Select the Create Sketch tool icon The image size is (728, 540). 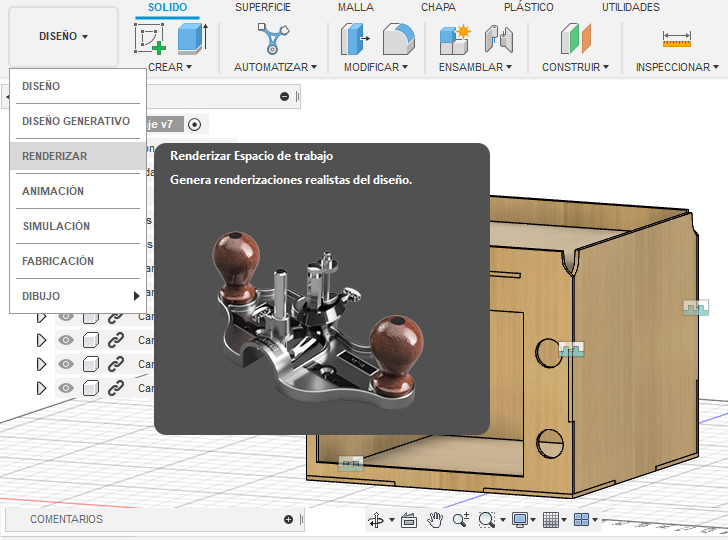pos(150,39)
